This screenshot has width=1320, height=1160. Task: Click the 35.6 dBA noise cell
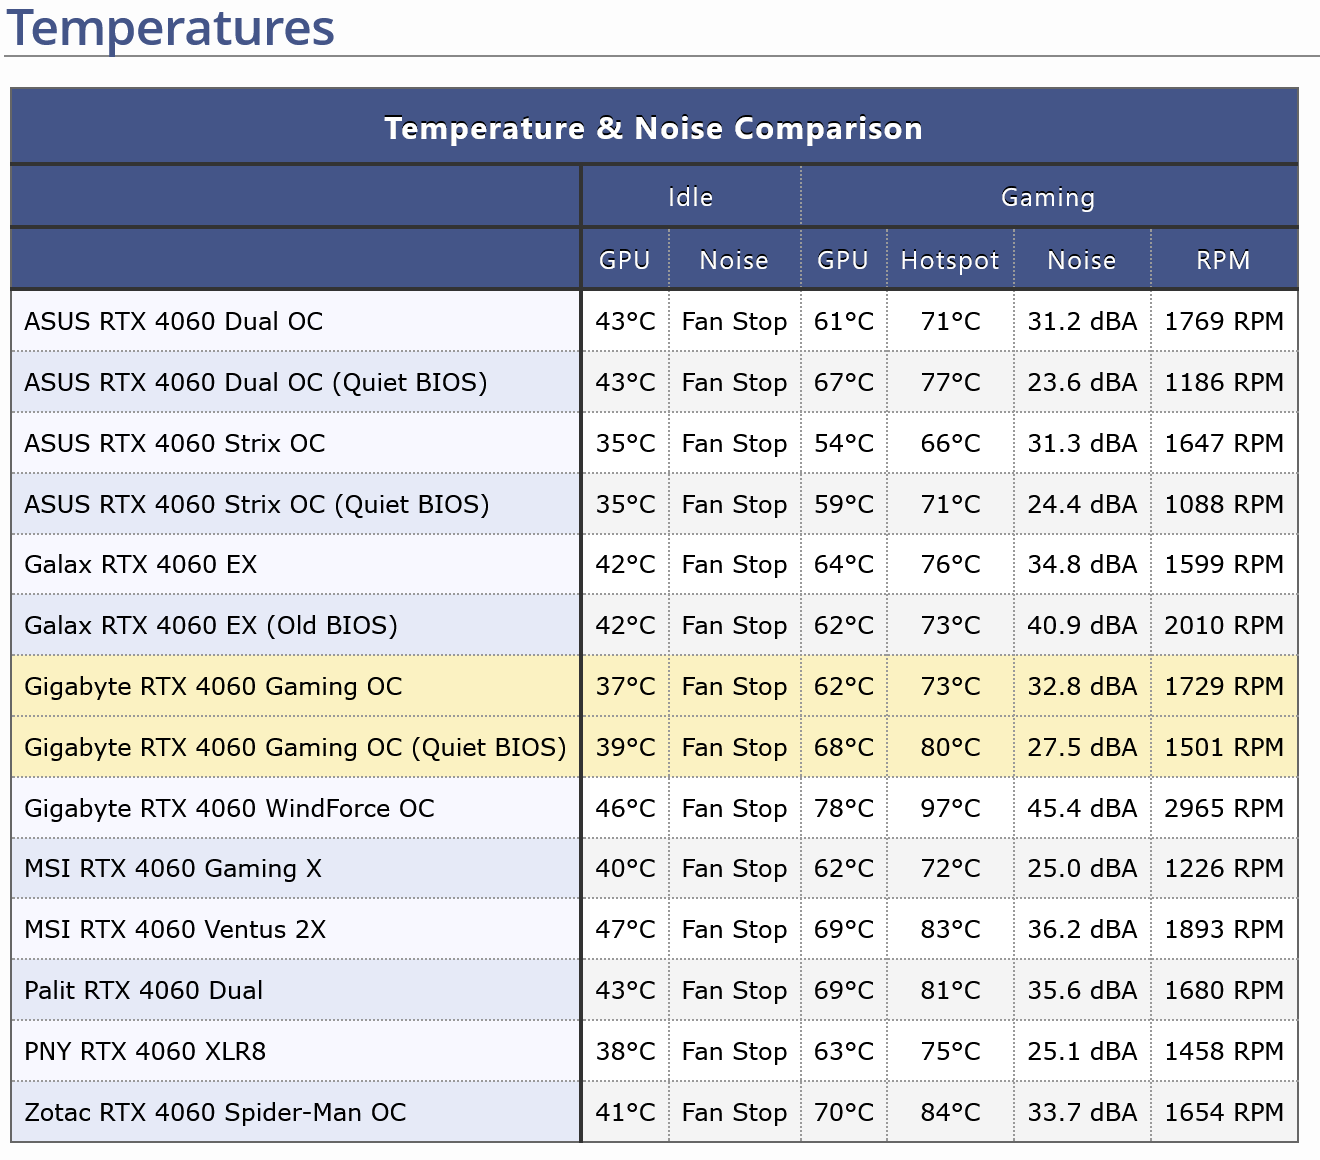(x=1082, y=990)
